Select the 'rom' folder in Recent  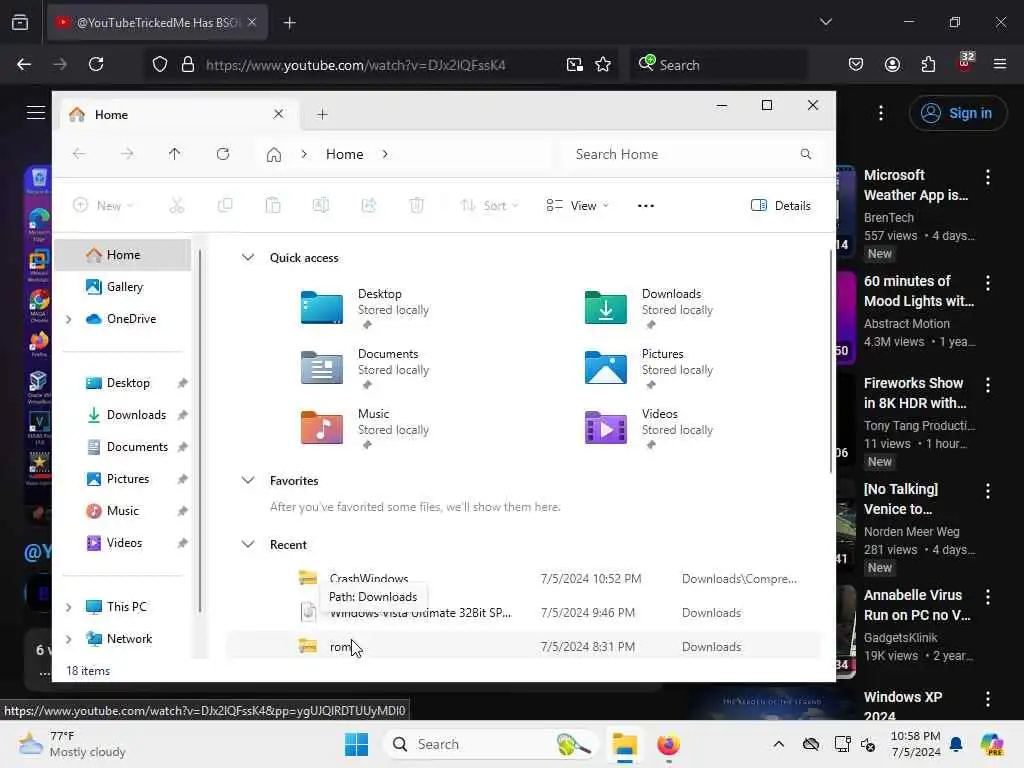(x=522, y=647)
